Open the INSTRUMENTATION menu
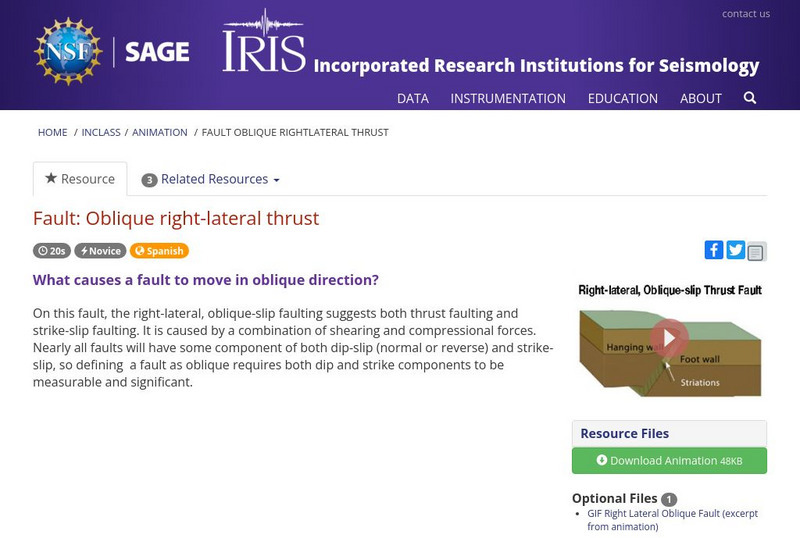The width and height of the screenshot is (800, 538). [508, 99]
